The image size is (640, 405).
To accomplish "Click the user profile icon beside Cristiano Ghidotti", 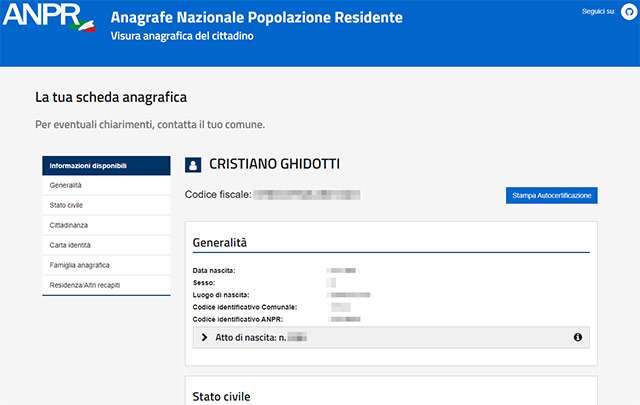I will (x=193, y=165).
